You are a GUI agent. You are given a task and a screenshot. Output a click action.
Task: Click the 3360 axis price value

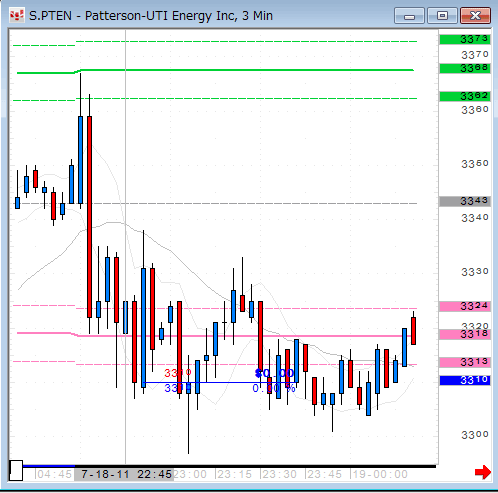point(475,110)
